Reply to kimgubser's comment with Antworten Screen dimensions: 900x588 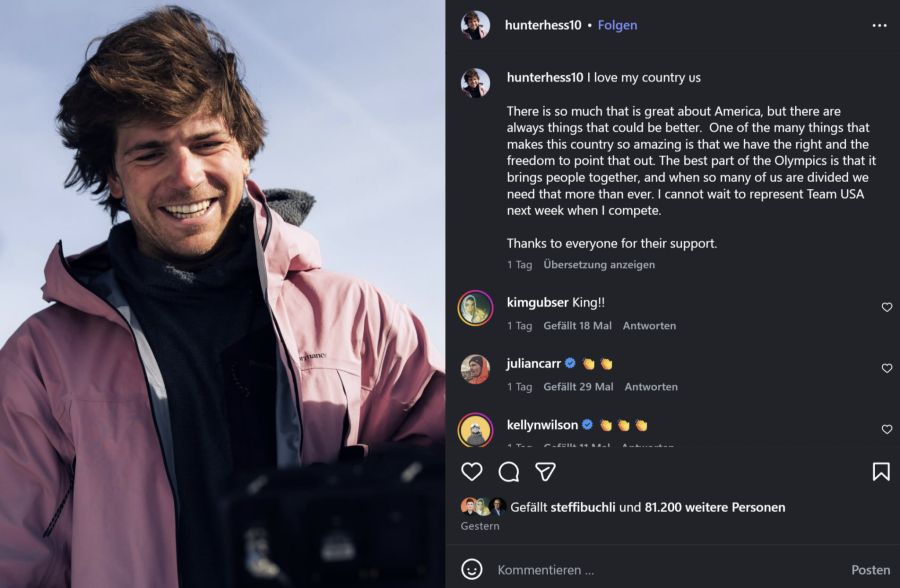click(x=649, y=326)
